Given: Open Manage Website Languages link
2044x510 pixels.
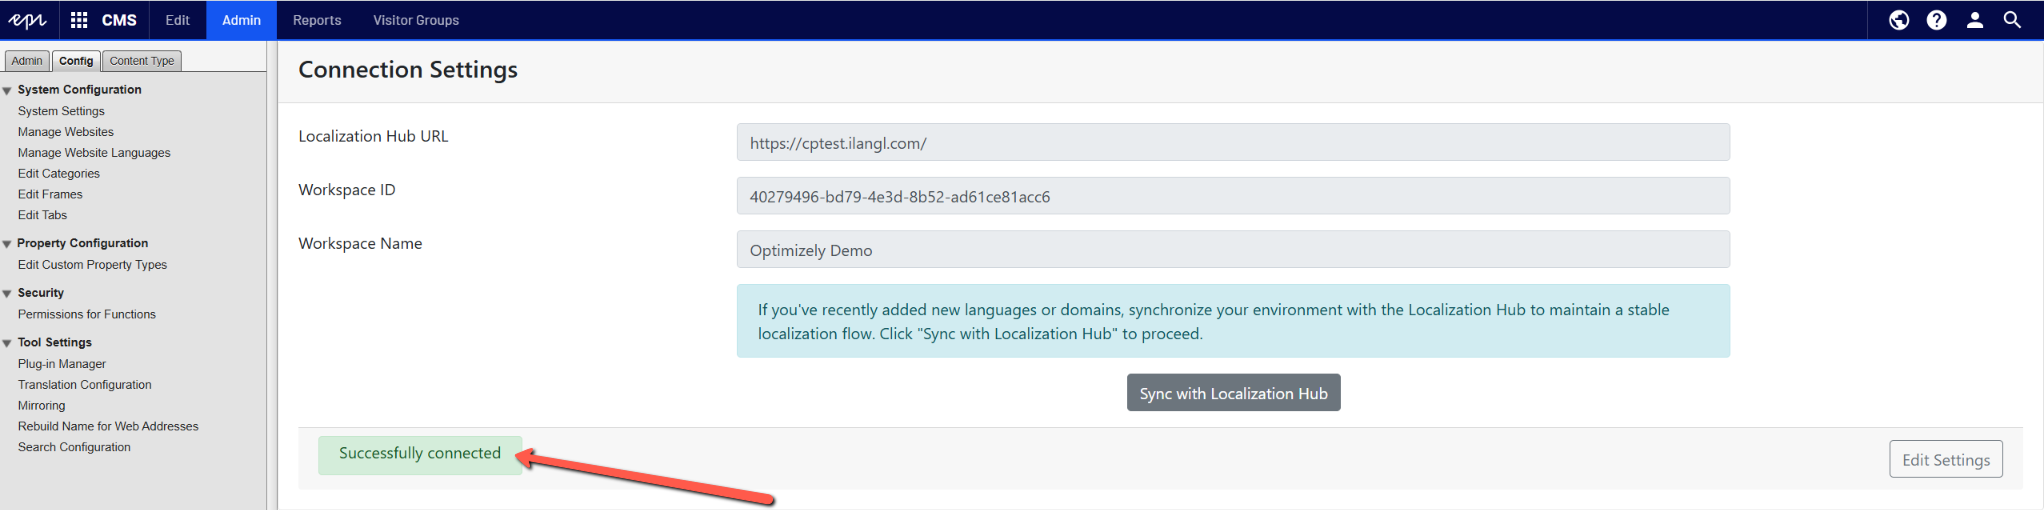Looking at the screenshot, I should click(94, 153).
